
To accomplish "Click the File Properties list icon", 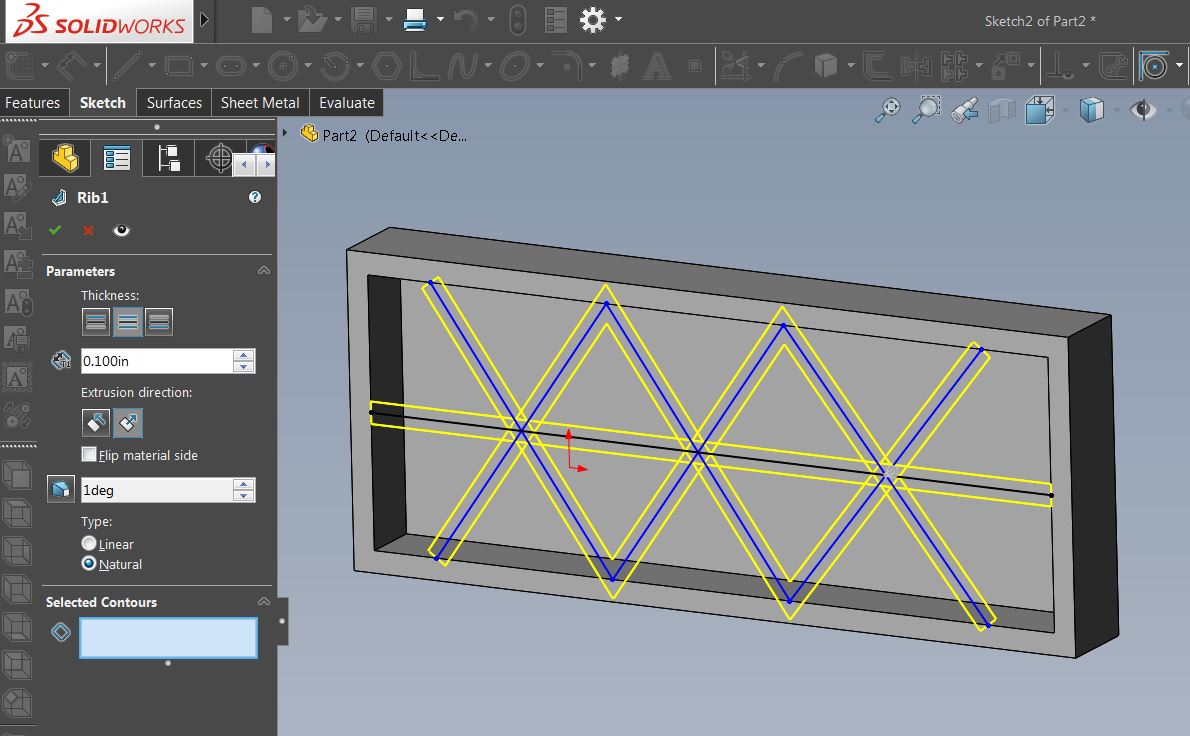I will tap(556, 20).
